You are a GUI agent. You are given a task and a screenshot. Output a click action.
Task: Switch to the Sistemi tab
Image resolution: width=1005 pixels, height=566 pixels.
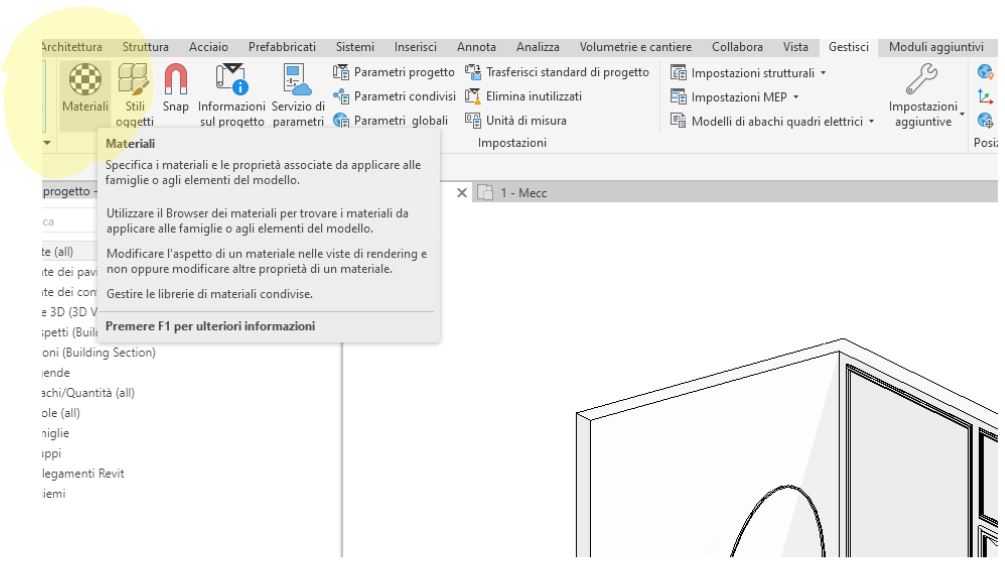355,47
